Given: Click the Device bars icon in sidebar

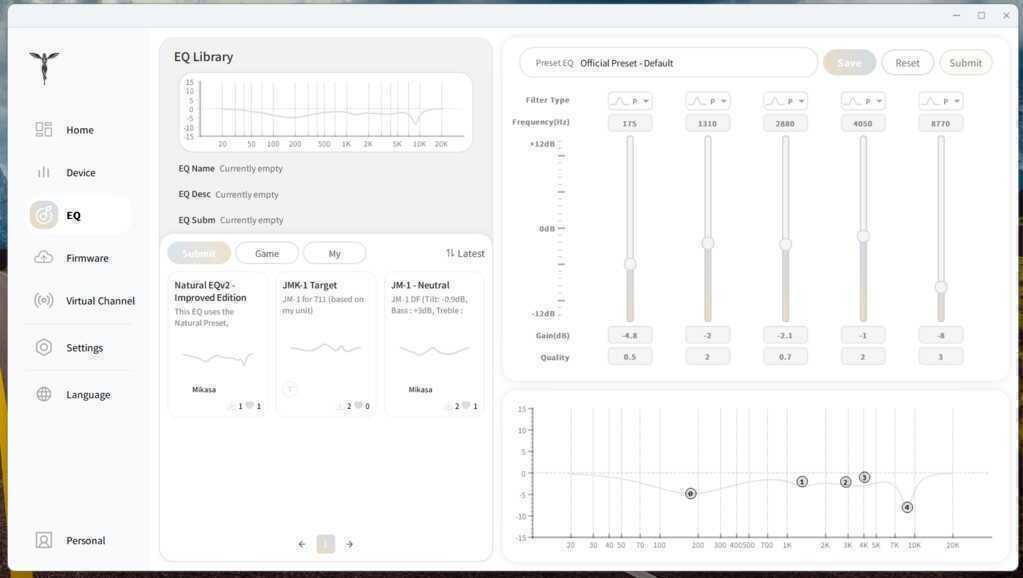Looking at the screenshot, I should [44, 172].
